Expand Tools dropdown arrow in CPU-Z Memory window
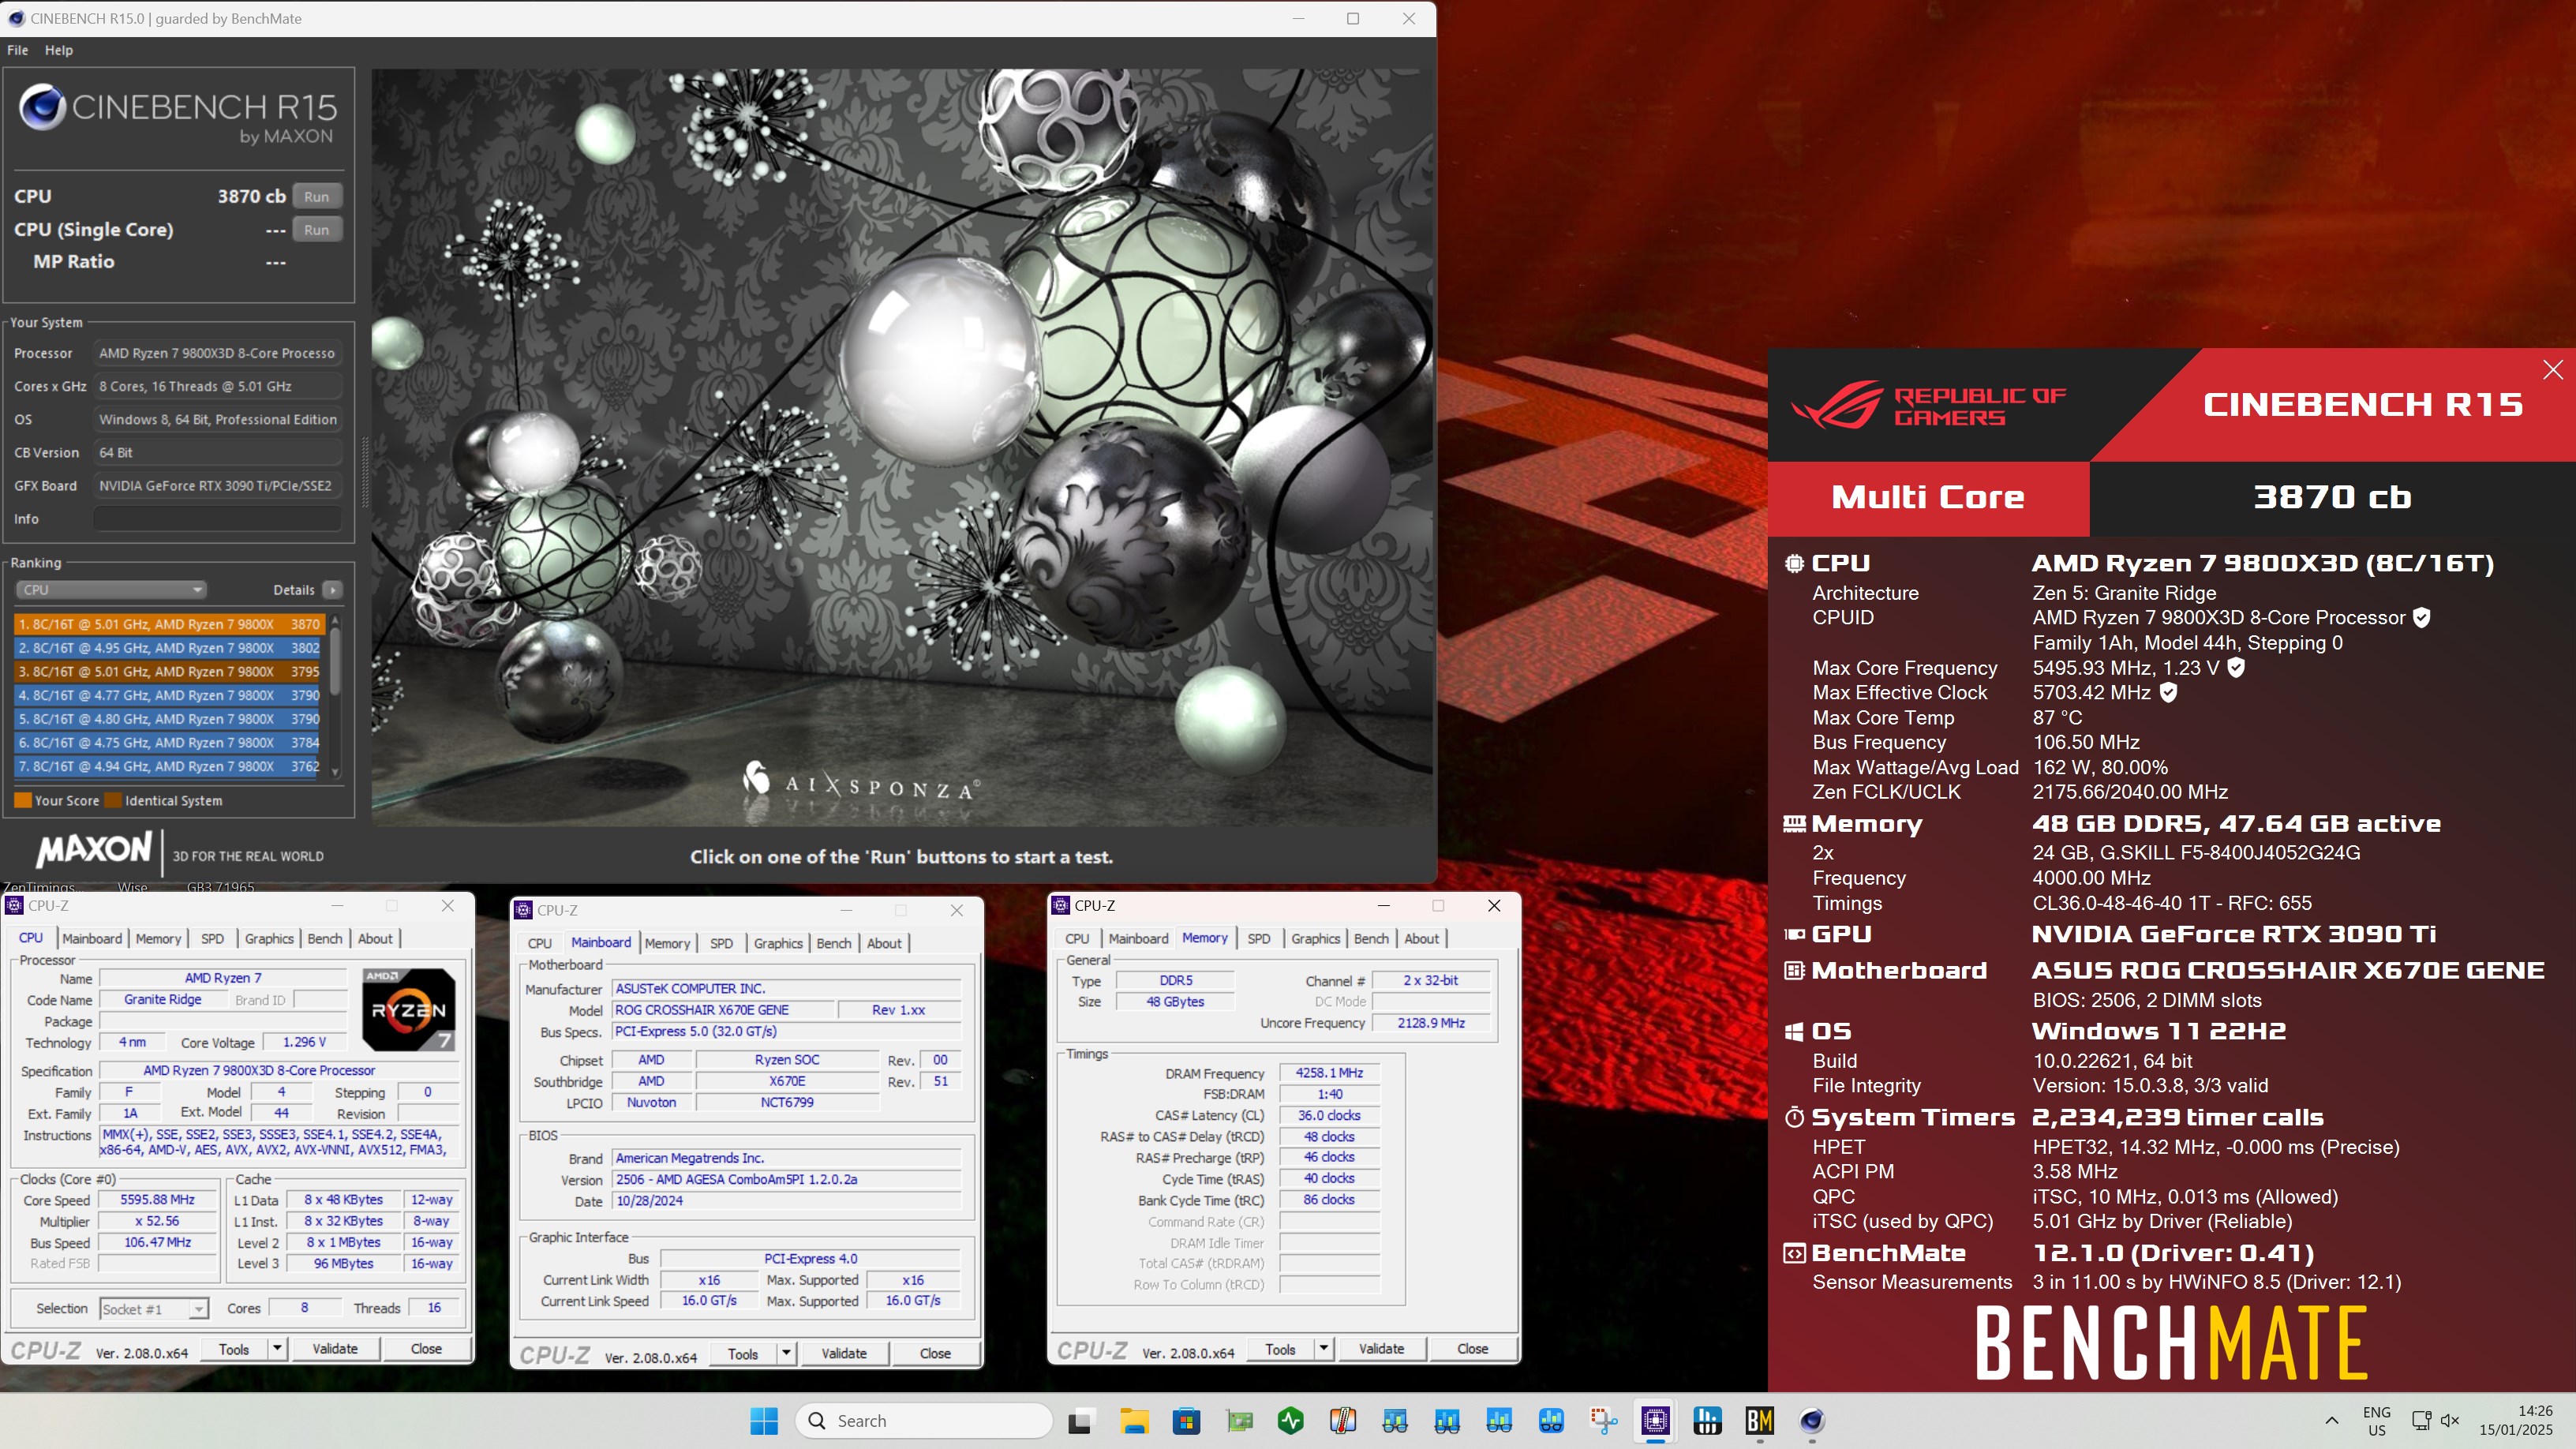The height and width of the screenshot is (1449, 2576). (1323, 1349)
